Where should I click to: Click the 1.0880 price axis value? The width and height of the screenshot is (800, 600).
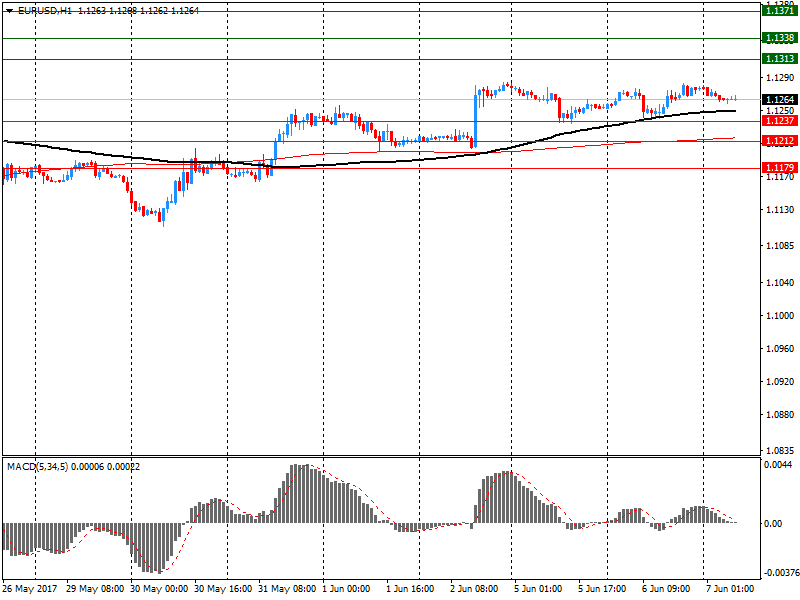(x=780, y=415)
